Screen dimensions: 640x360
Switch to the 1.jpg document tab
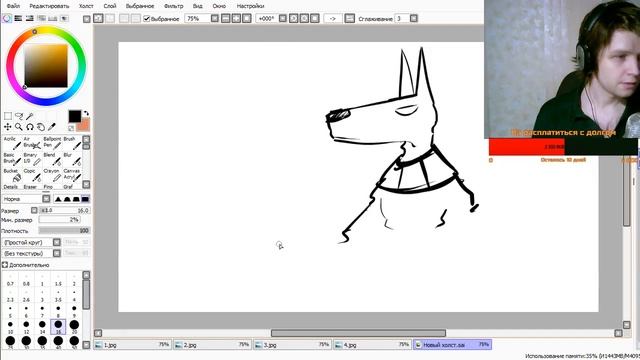(x=132, y=345)
